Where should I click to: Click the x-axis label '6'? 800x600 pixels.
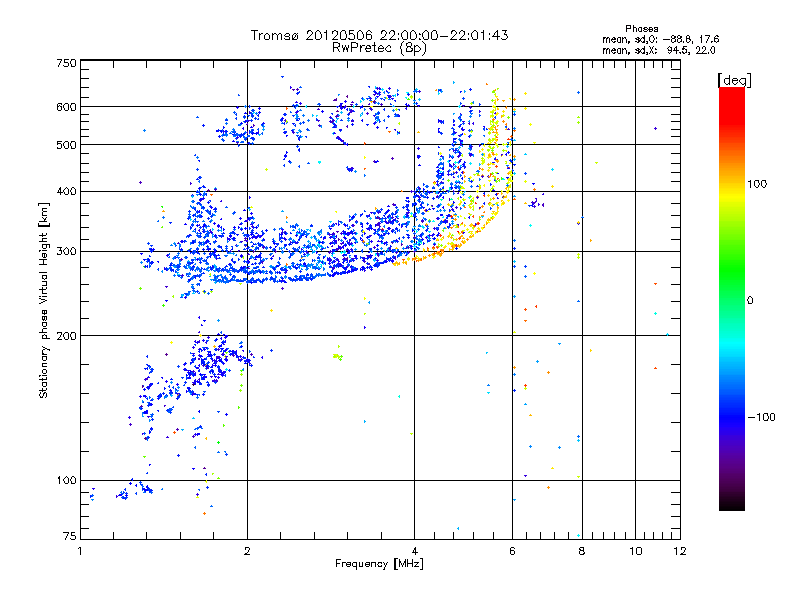tap(512, 551)
